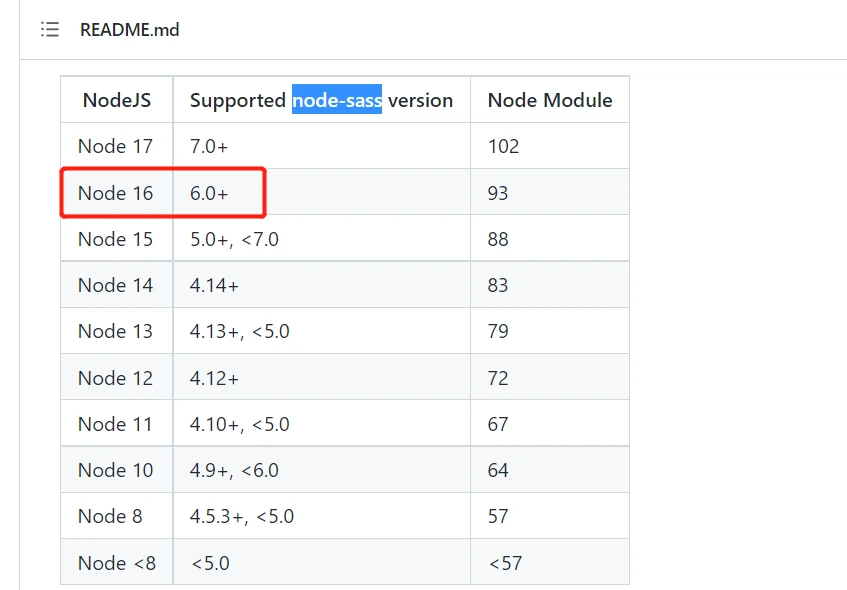Click the 4.13+, <5.0 version cell
Screen dimensions: 847x590
[322, 331]
